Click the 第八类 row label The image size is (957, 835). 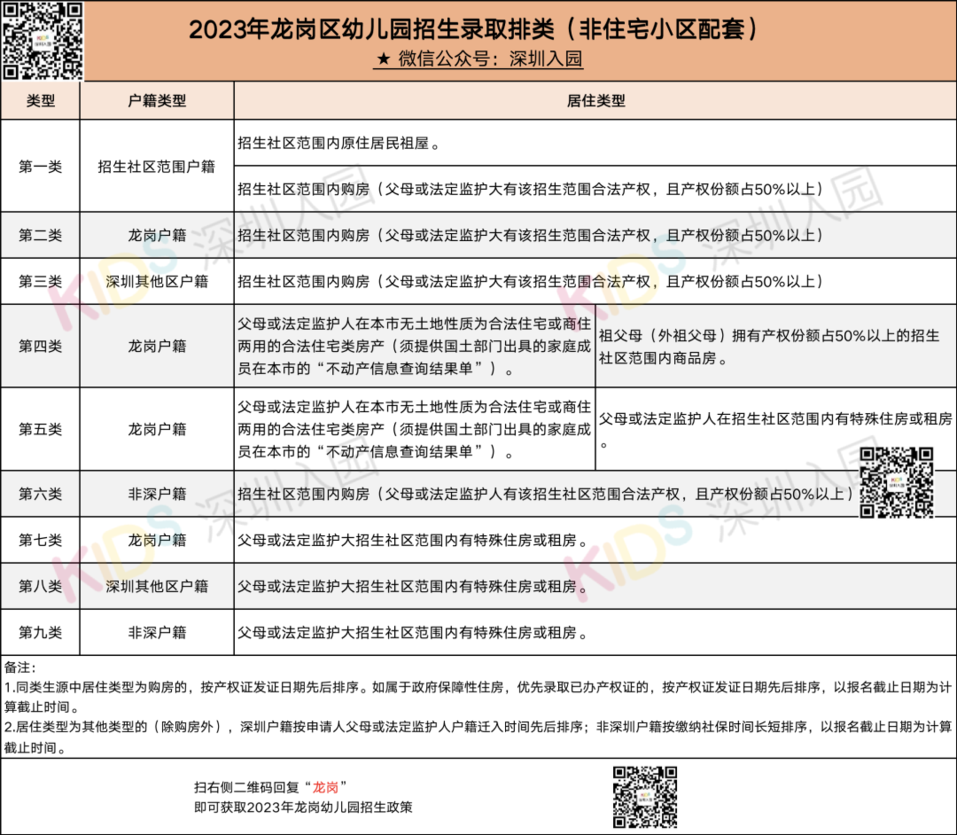click(40, 586)
